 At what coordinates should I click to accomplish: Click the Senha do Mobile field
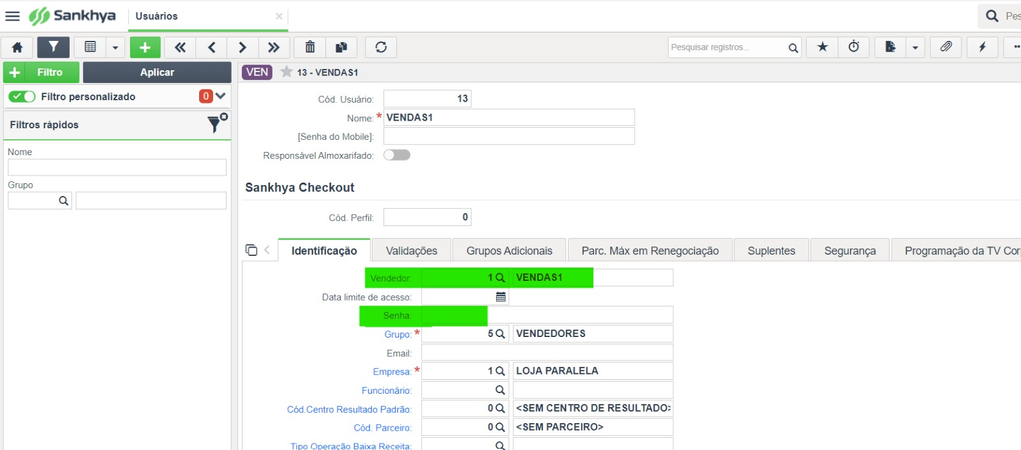click(x=509, y=137)
